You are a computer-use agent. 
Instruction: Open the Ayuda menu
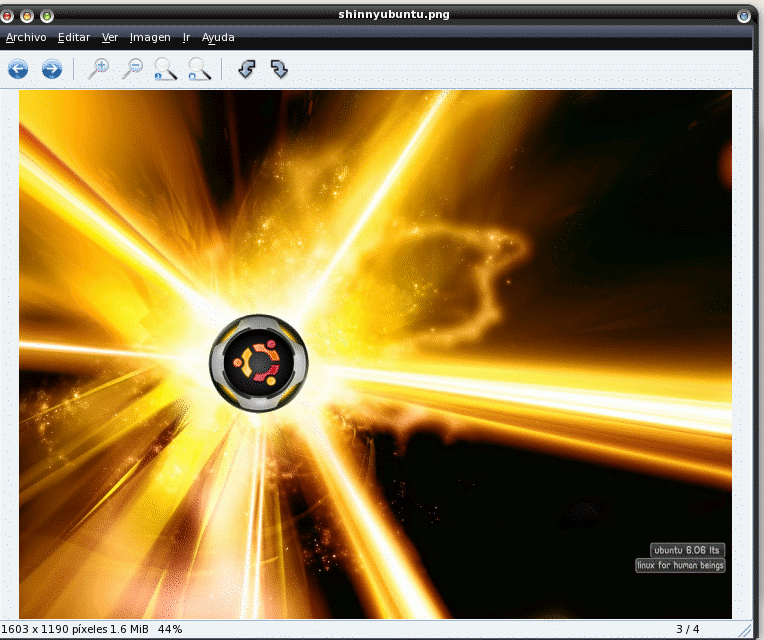tap(218, 38)
